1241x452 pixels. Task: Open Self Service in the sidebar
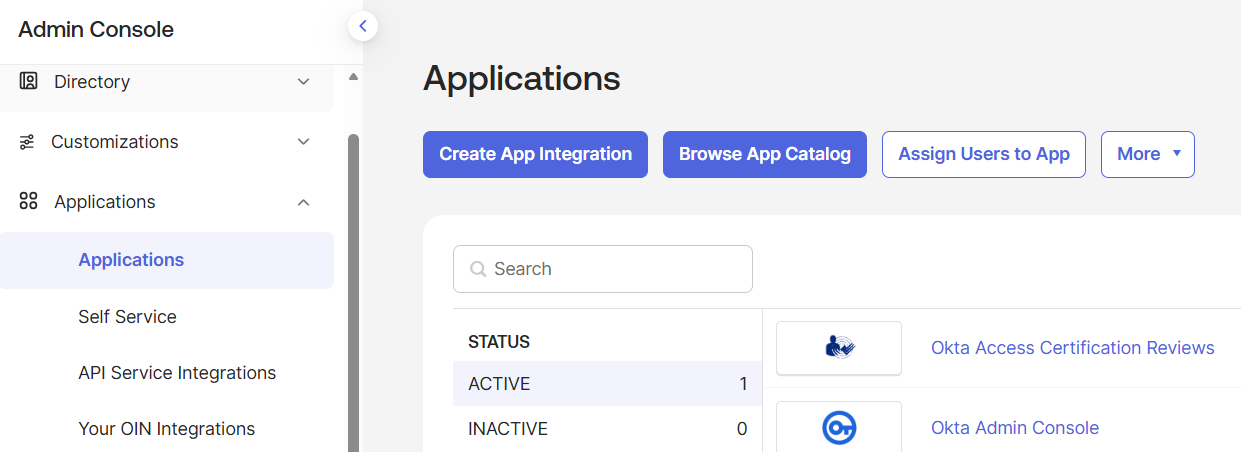(127, 317)
